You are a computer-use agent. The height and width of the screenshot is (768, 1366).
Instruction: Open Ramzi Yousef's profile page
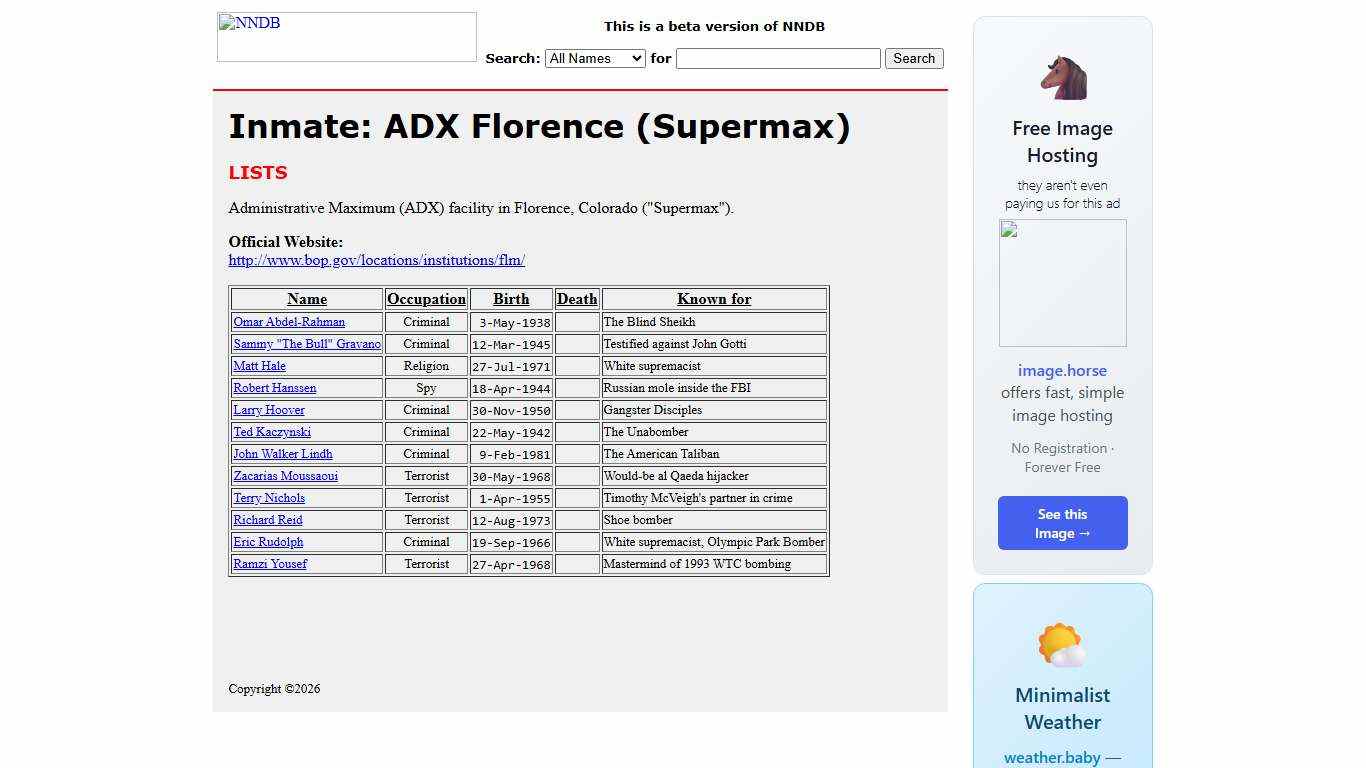269,564
